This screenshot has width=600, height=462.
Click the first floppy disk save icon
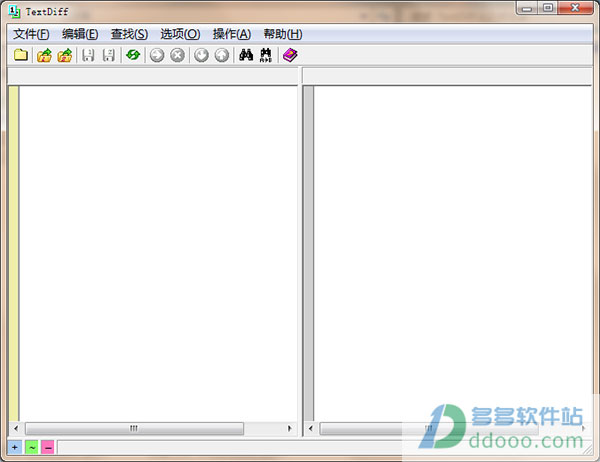88,55
